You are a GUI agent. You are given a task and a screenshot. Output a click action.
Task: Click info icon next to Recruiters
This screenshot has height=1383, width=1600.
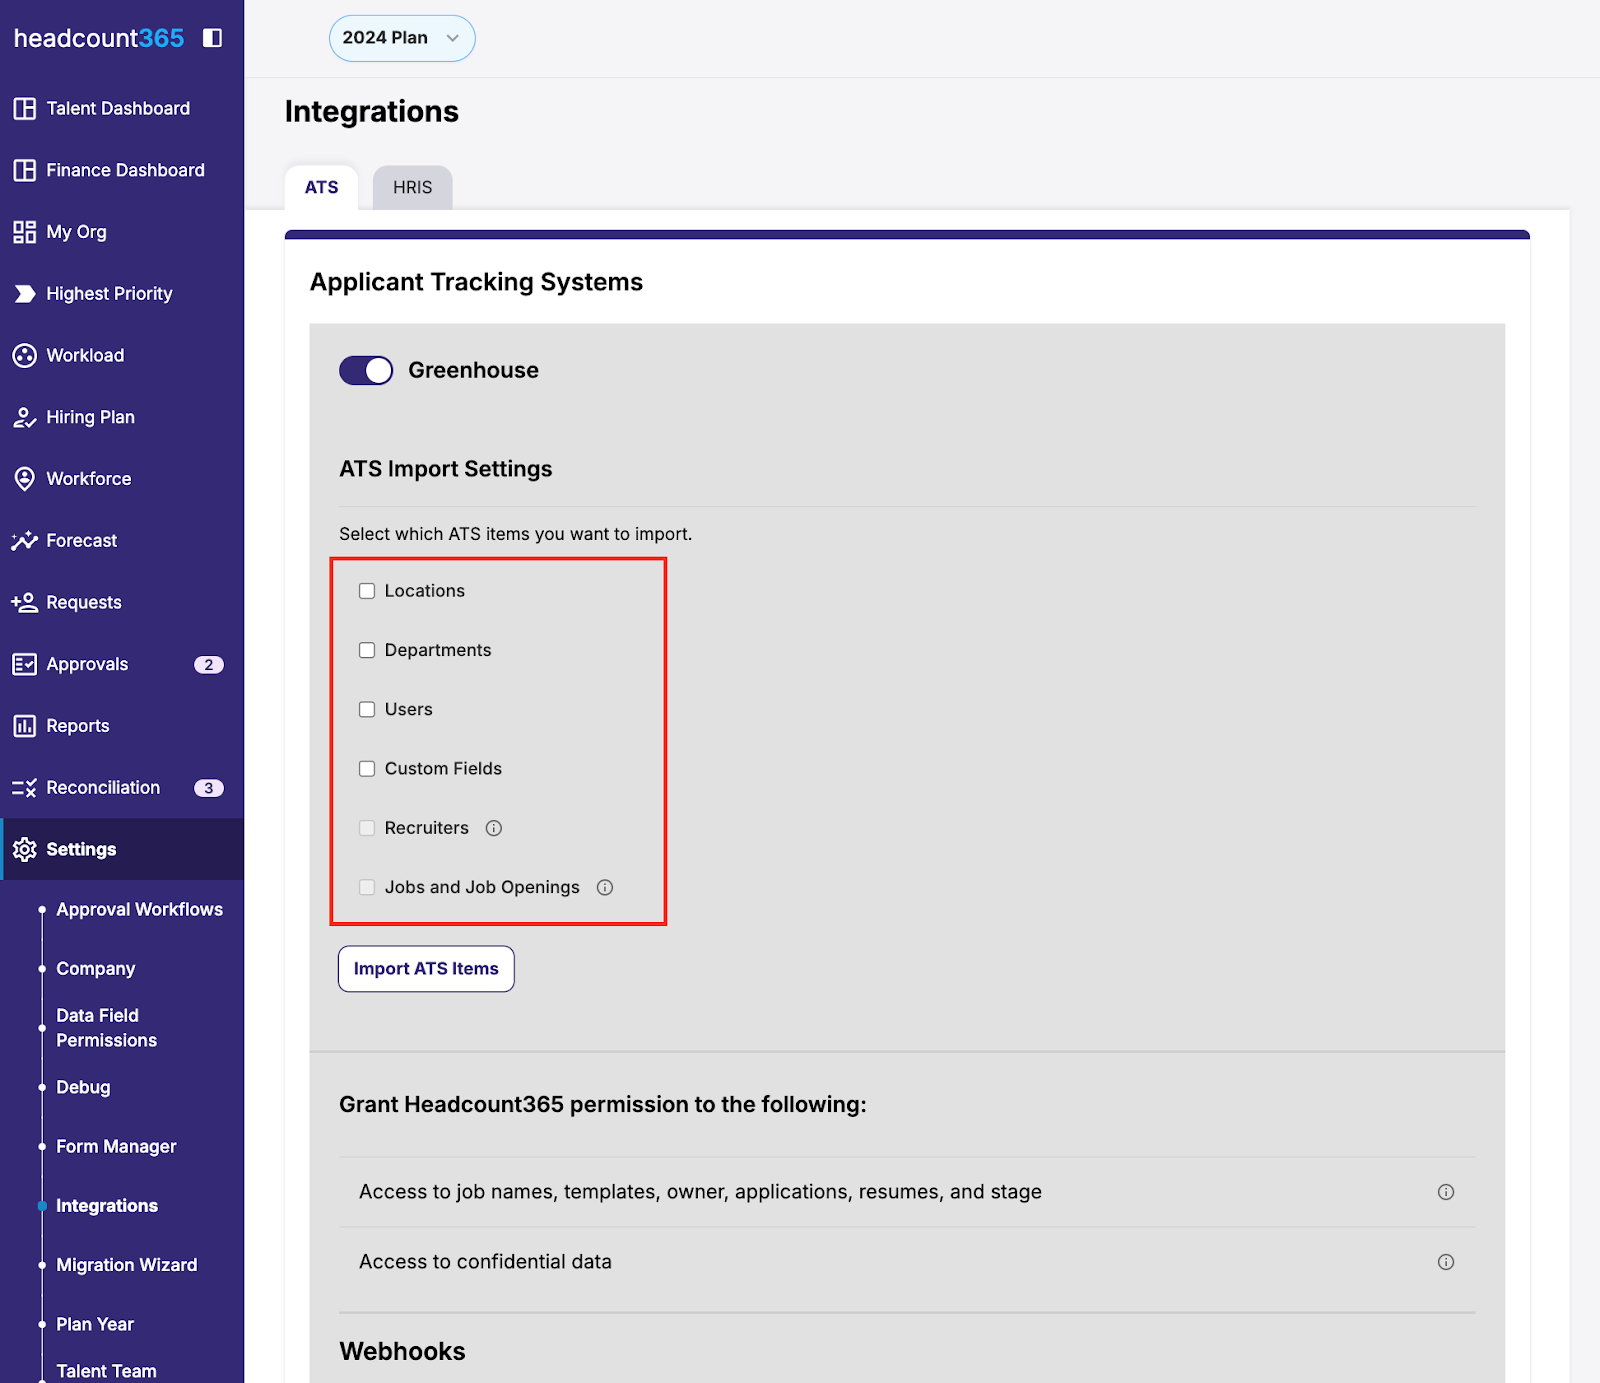494,828
